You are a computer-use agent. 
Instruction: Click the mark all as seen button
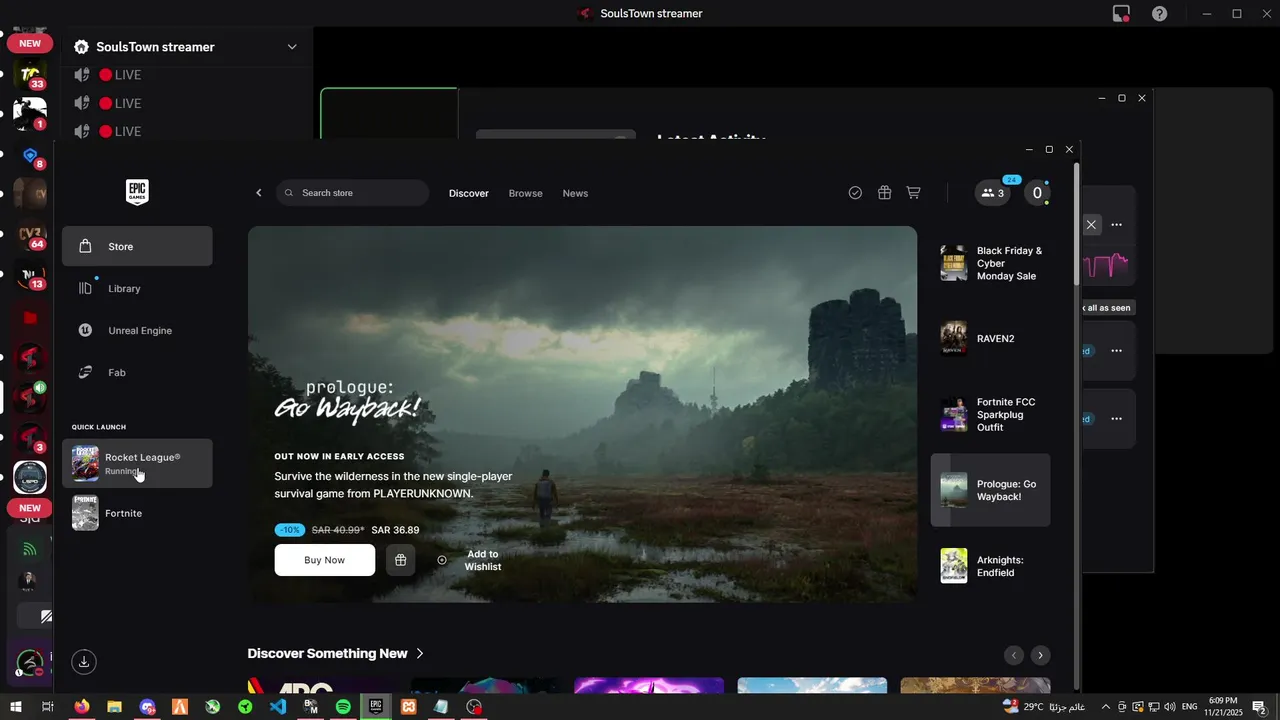1107,308
